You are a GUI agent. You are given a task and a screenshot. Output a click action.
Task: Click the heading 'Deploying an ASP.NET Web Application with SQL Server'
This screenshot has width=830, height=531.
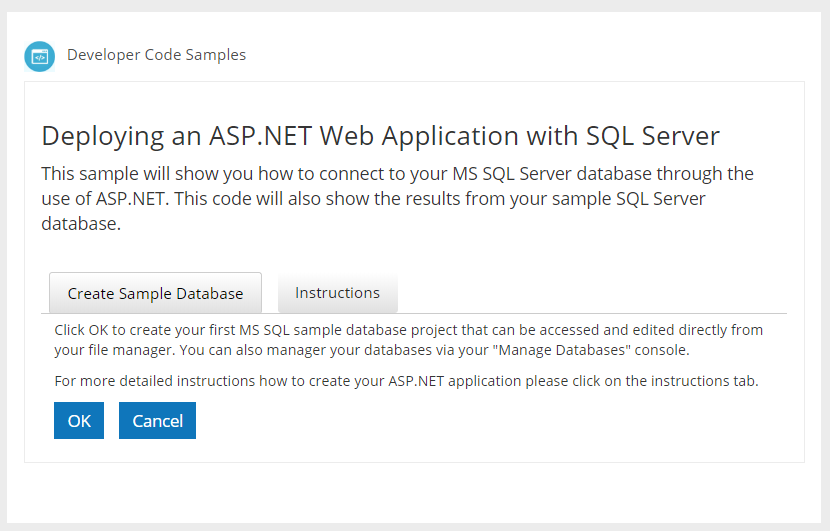click(x=380, y=136)
